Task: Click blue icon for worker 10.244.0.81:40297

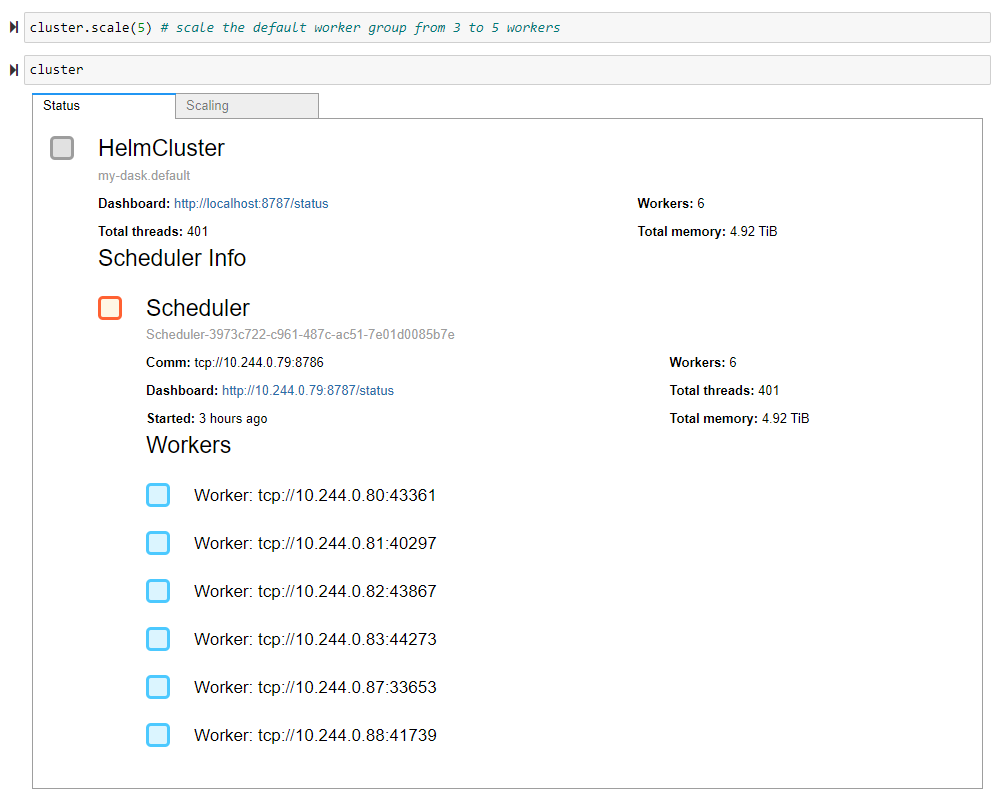Action: point(158,543)
